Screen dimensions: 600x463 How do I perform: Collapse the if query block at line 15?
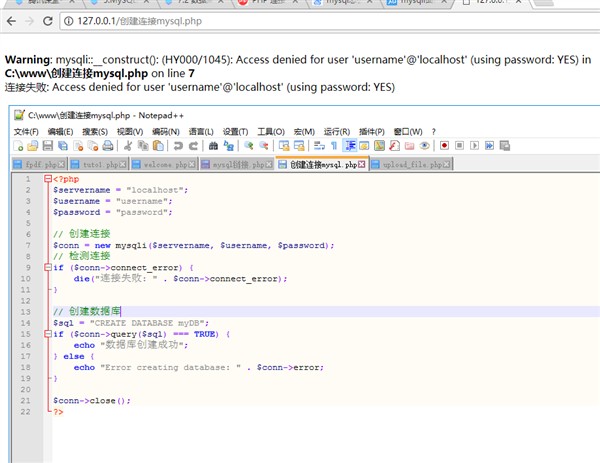47,334
